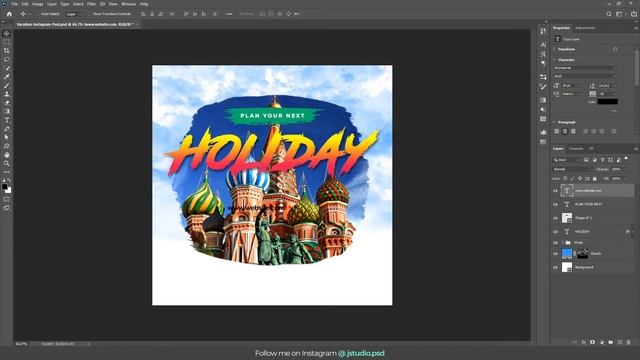
Task: Click the Share icon at top right
Action: coord(633,14)
